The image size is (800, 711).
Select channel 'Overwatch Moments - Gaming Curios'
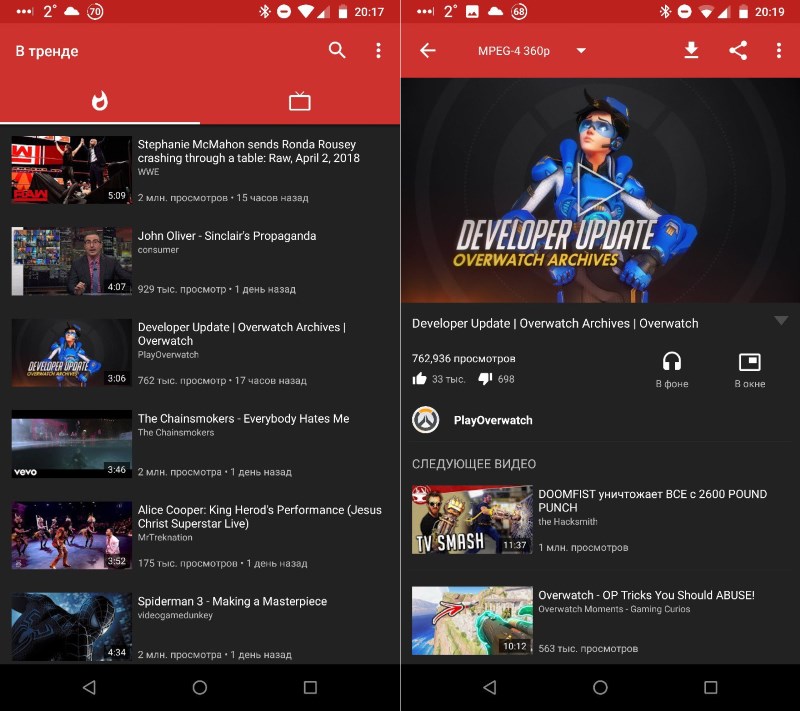(x=614, y=609)
